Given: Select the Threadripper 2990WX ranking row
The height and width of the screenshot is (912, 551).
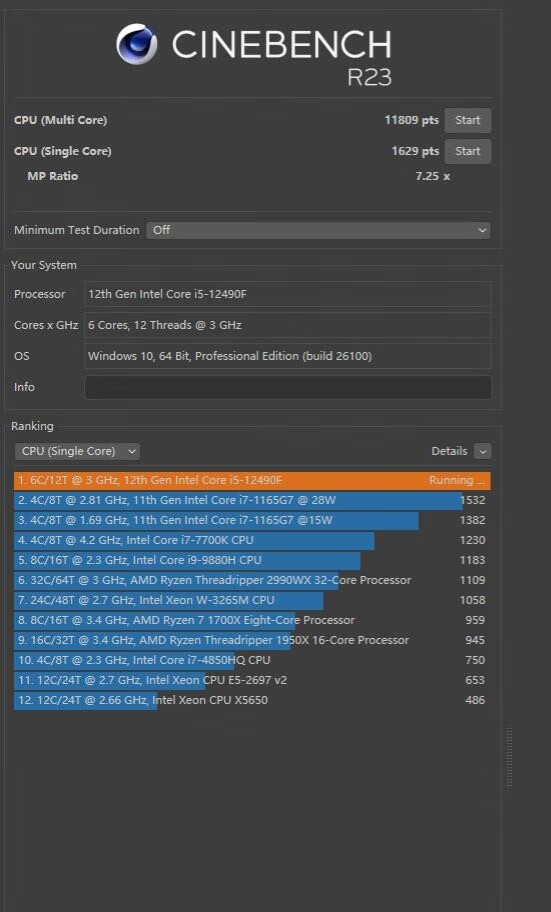Looking at the screenshot, I should 252,580.
